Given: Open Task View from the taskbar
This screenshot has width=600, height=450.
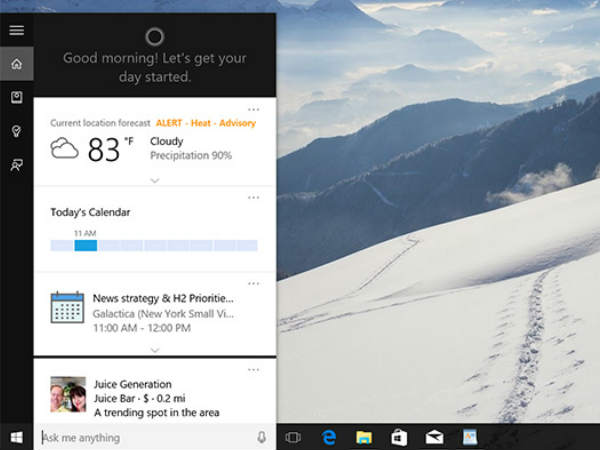Looking at the screenshot, I should [293, 437].
